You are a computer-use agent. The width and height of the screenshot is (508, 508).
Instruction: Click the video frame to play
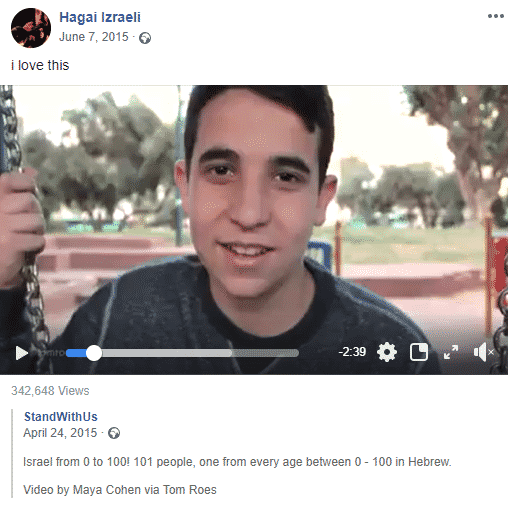(x=254, y=213)
